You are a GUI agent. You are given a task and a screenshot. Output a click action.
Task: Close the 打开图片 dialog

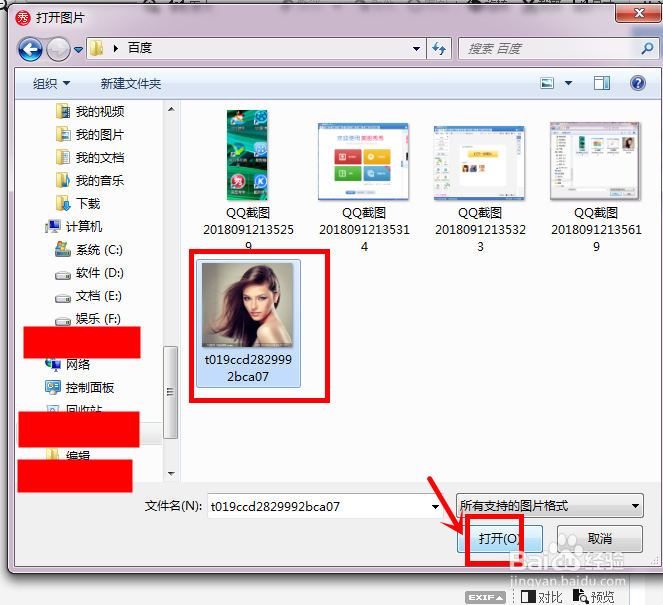(x=639, y=14)
